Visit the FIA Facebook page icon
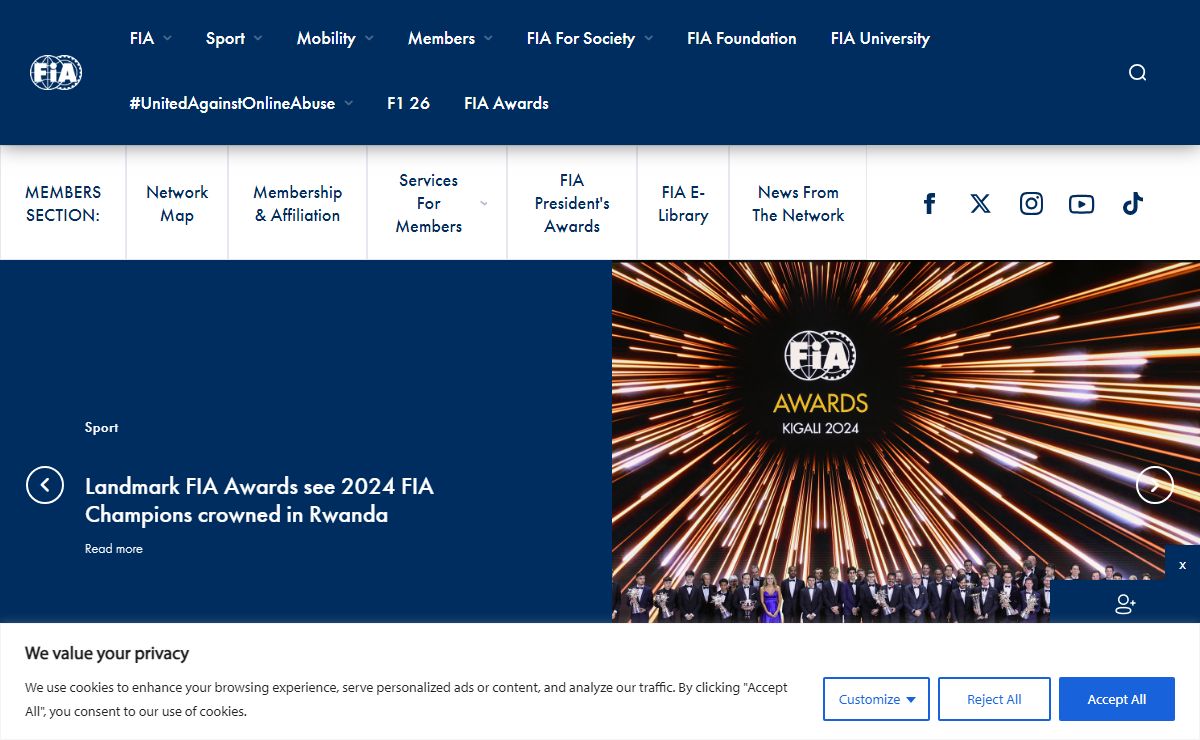The width and height of the screenshot is (1200, 740). (929, 204)
